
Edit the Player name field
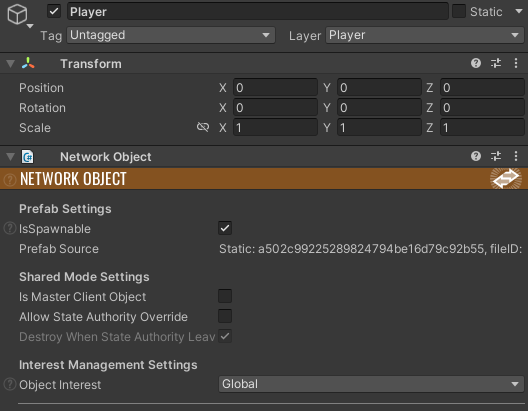[258, 11]
